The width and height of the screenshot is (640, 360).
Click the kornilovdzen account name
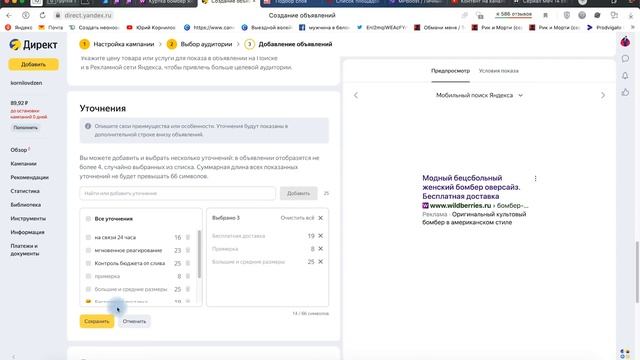coord(26,83)
